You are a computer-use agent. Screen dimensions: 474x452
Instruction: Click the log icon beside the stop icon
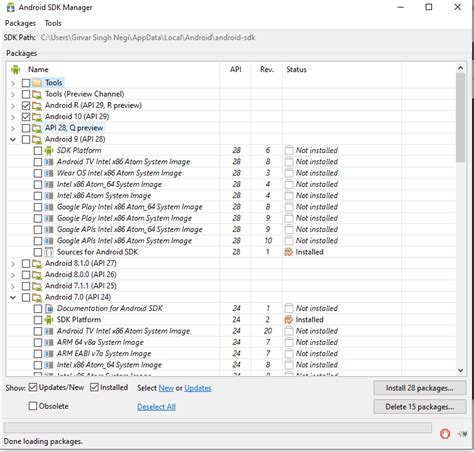[x=463, y=434]
